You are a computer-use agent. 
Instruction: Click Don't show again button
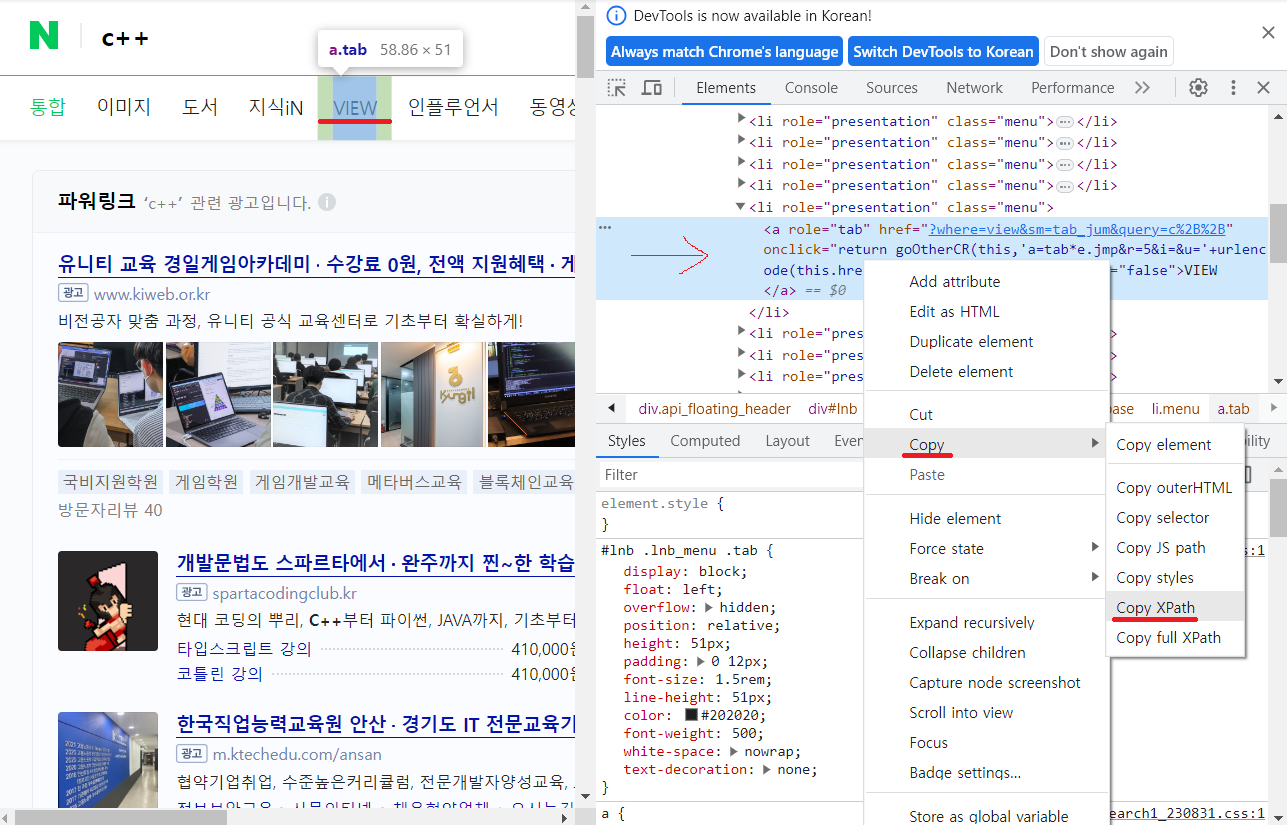tap(1108, 52)
